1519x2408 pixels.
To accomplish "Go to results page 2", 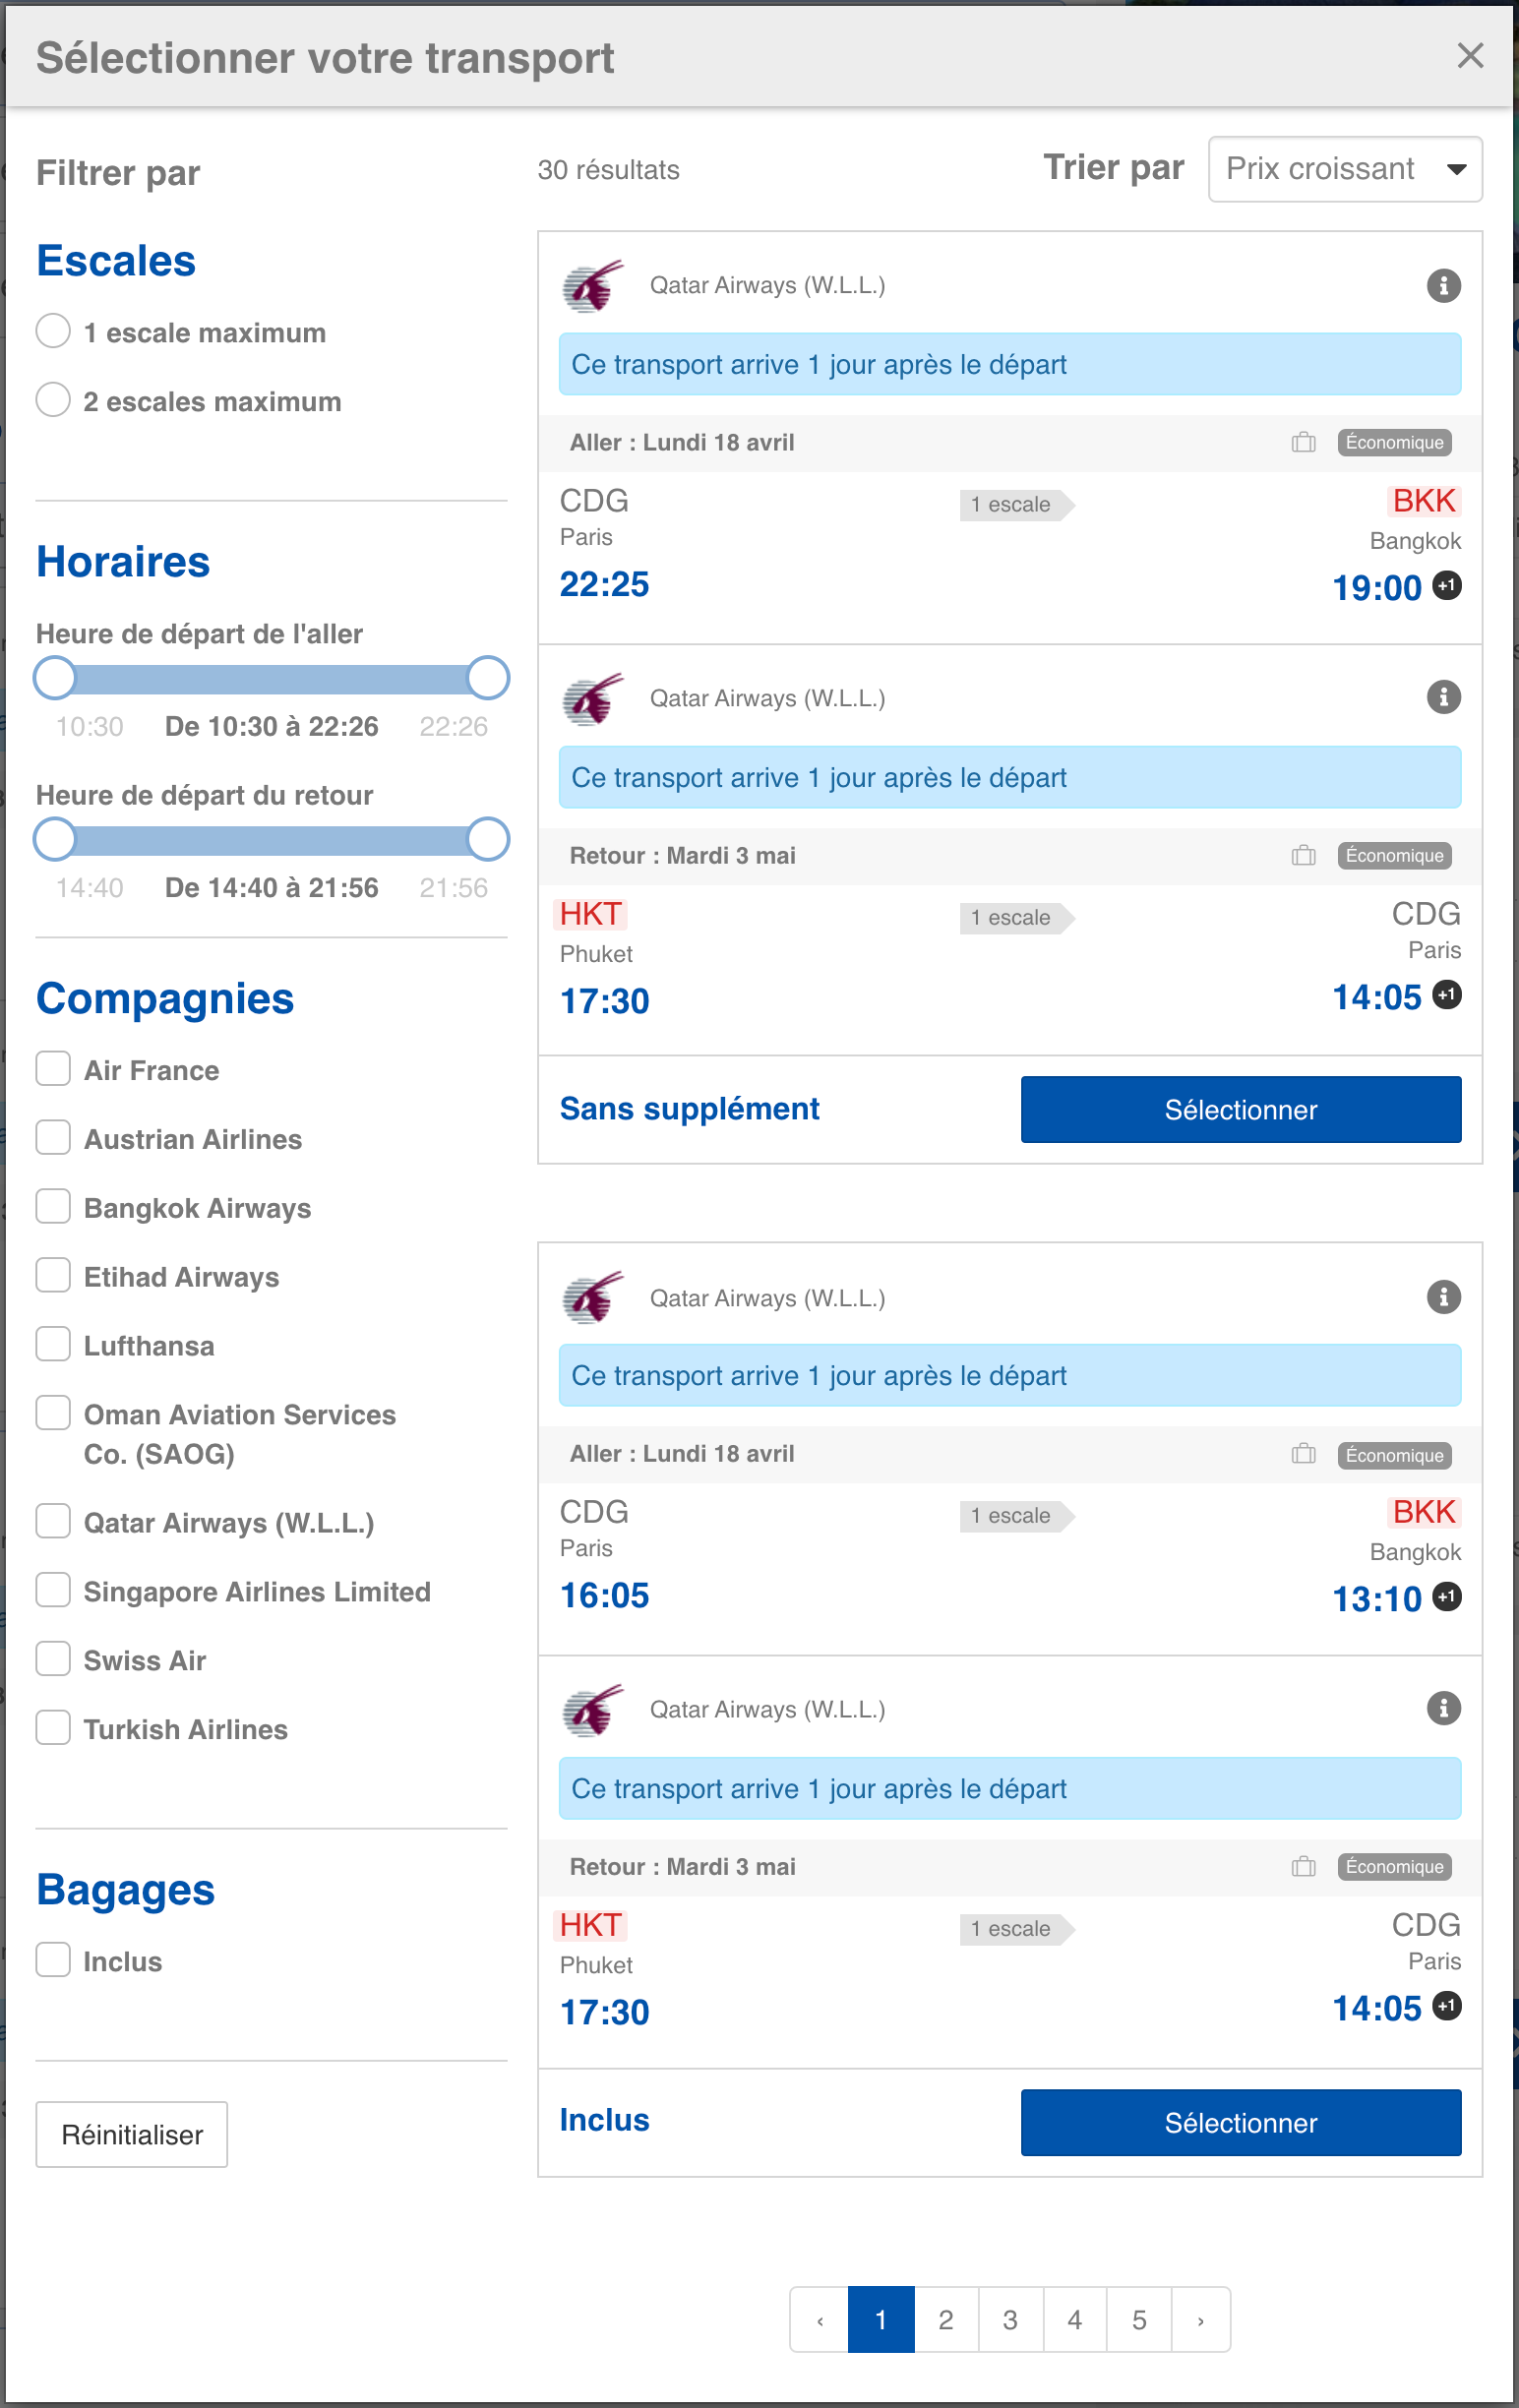I will (945, 2320).
